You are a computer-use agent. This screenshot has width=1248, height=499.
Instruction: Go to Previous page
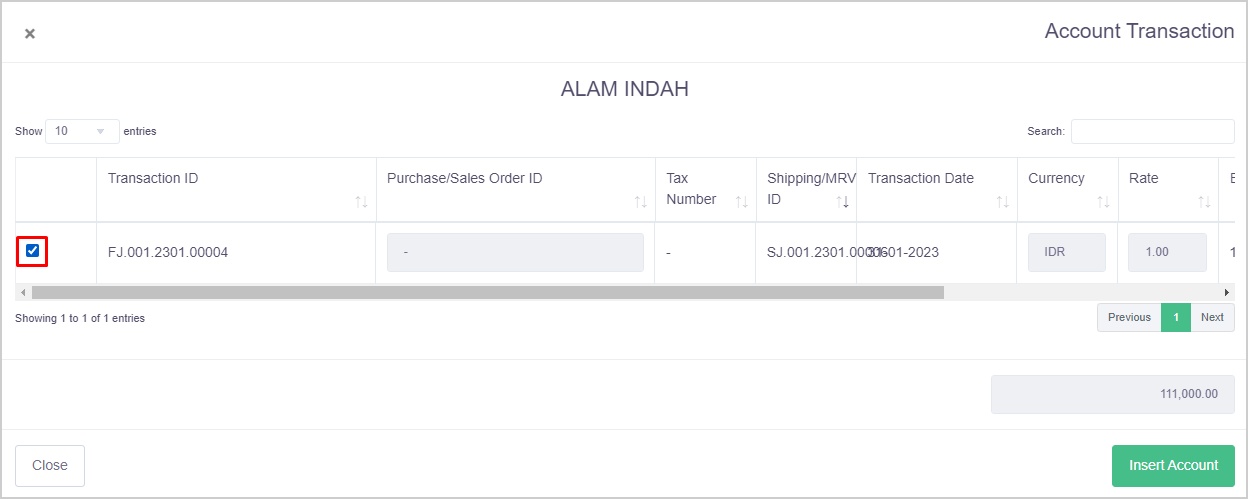1129,317
